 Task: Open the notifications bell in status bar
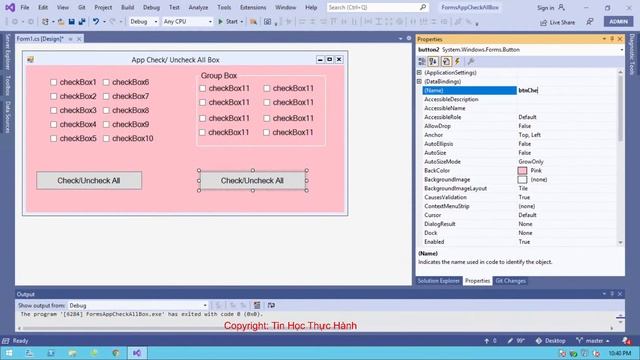pyautogui.click(x=626, y=341)
